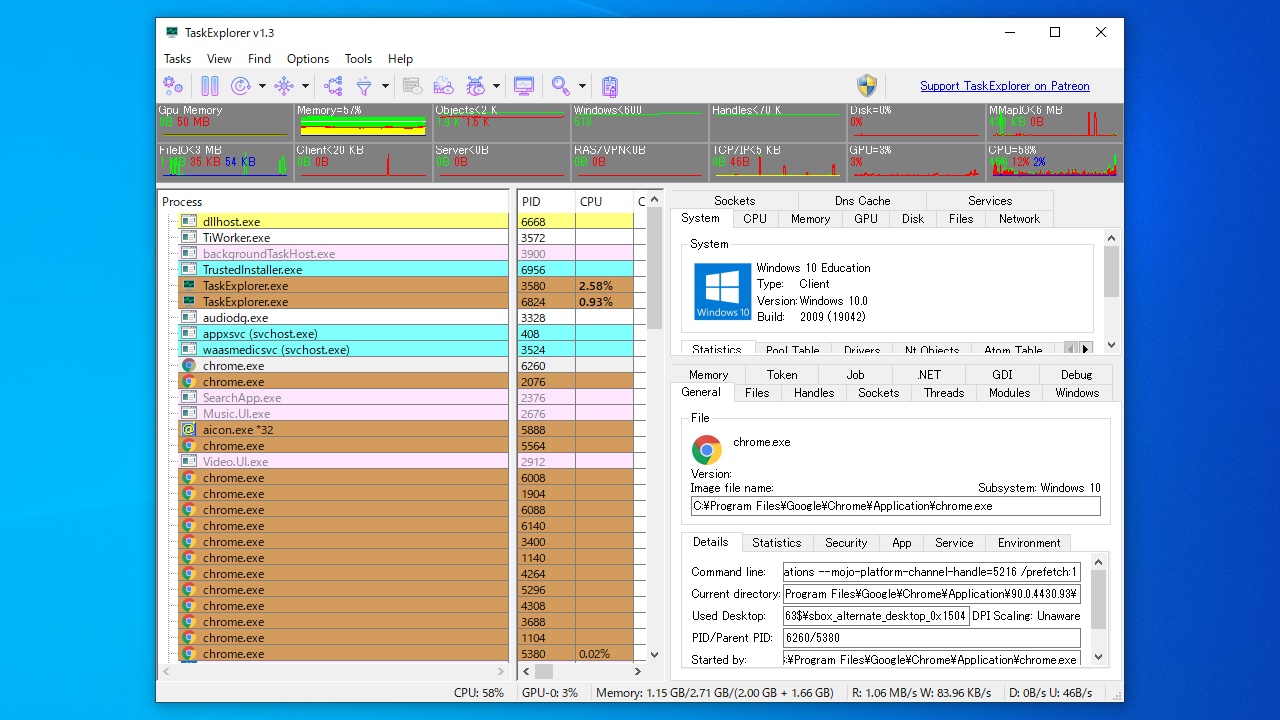The height and width of the screenshot is (720, 1280).
Task: Switch to the Pool Table tab
Action: point(792,351)
